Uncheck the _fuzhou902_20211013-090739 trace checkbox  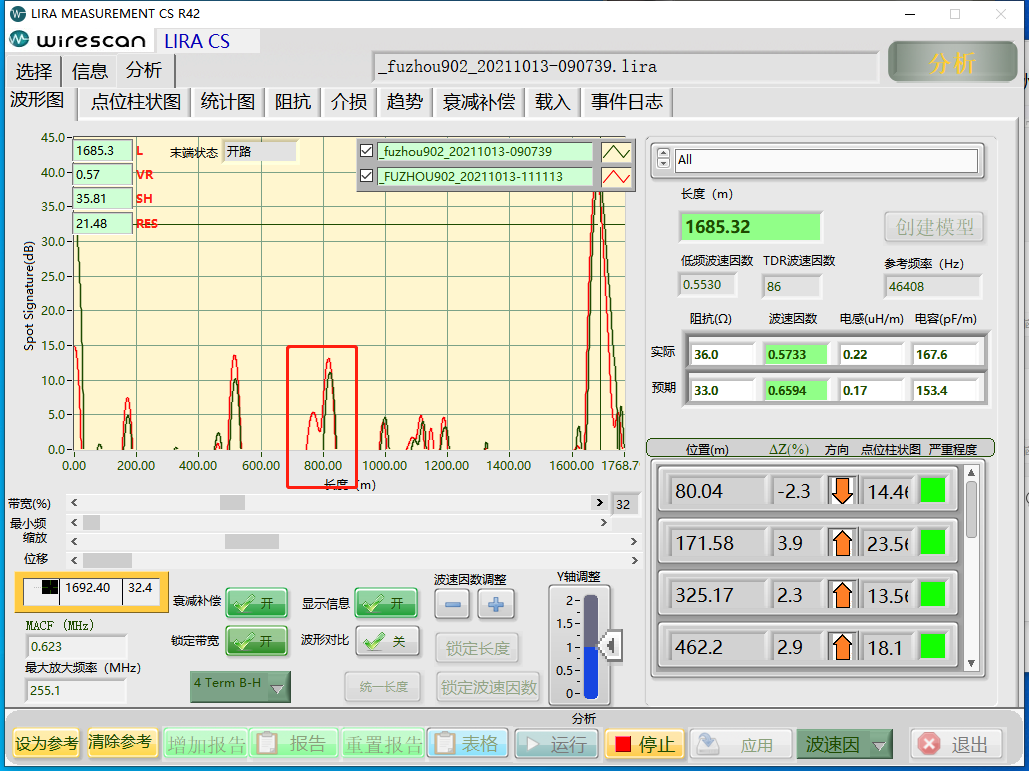367,152
